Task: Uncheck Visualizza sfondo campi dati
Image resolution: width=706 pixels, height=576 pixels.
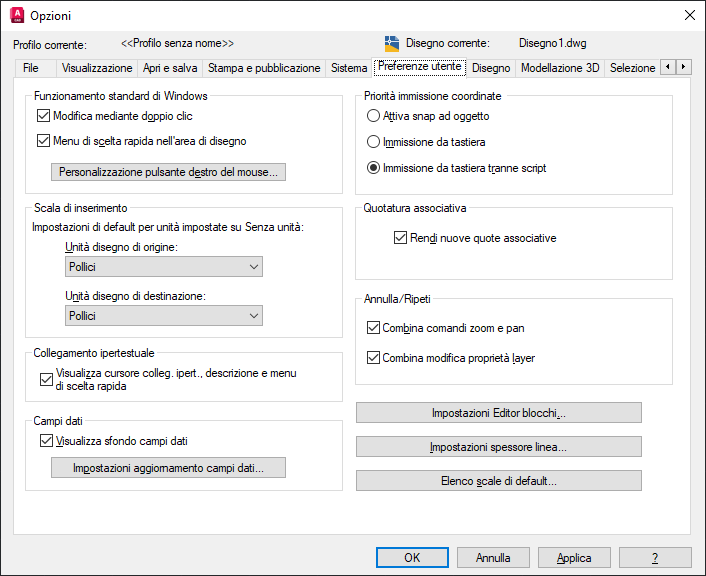Action: pos(45,441)
